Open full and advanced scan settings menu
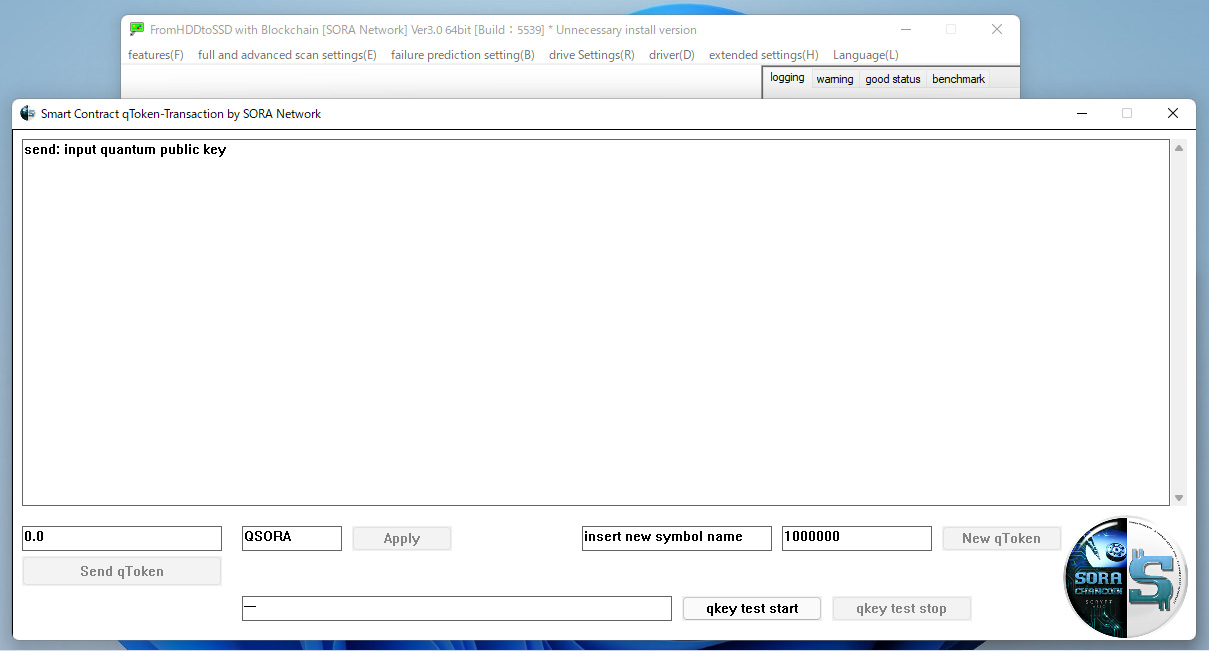 (x=287, y=55)
